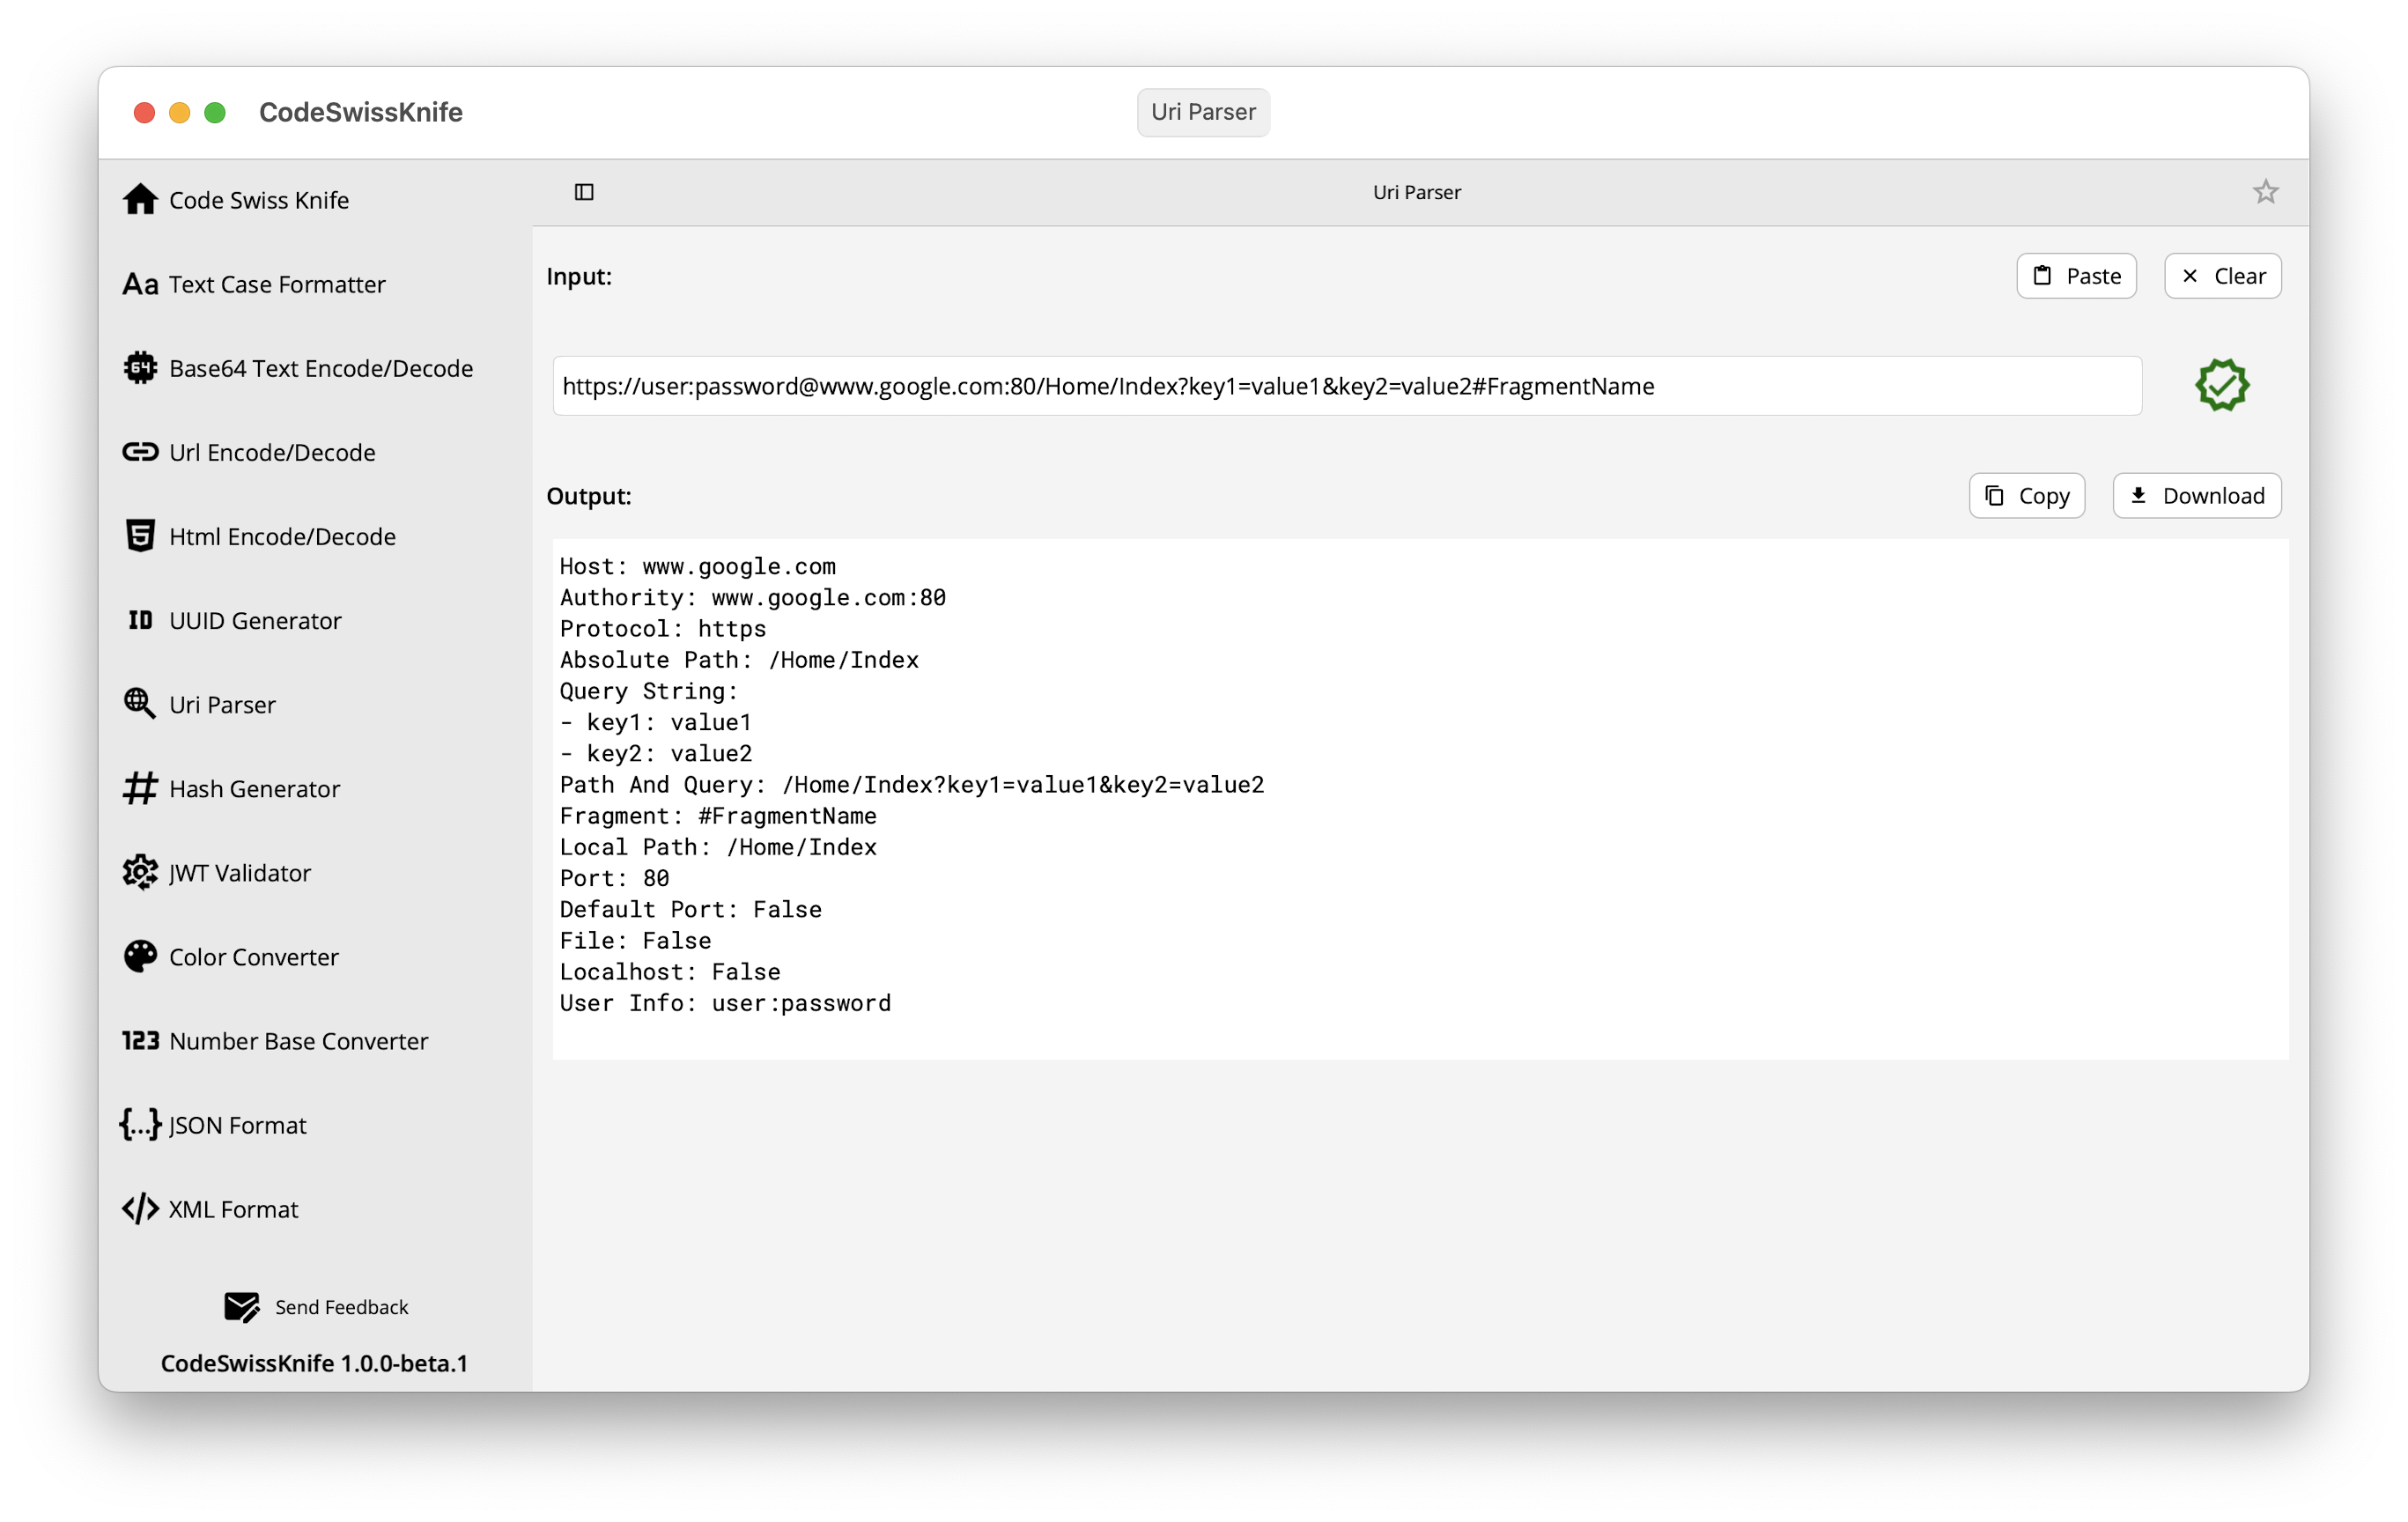
Task: Open JWT Validator tool
Action: click(x=240, y=872)
